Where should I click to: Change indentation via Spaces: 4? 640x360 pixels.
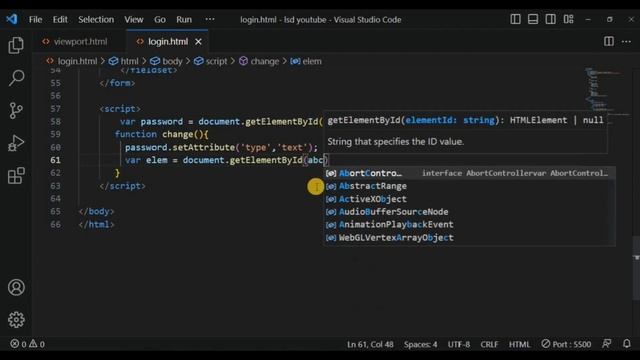(420, 344)
